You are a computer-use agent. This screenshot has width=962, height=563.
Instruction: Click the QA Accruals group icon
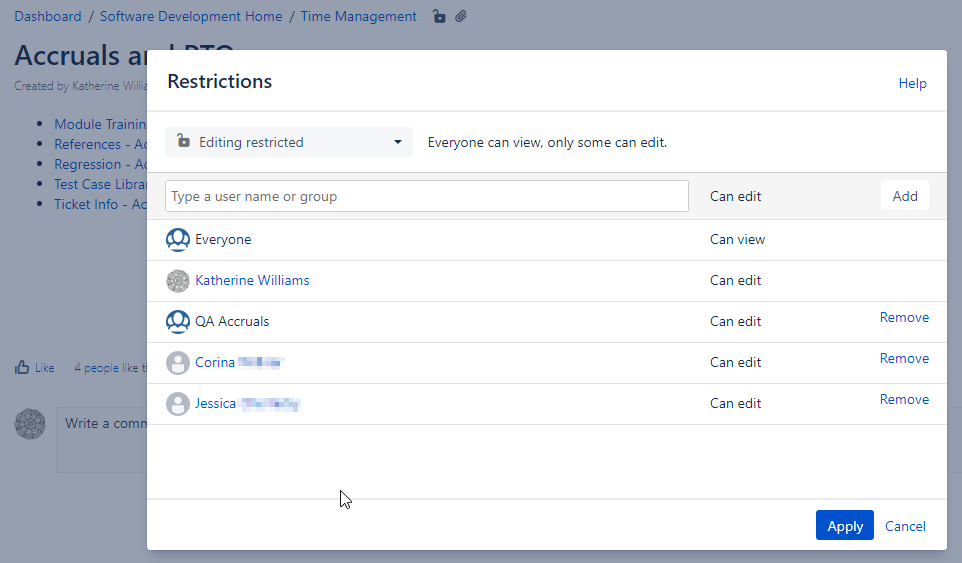click(178, 321)
